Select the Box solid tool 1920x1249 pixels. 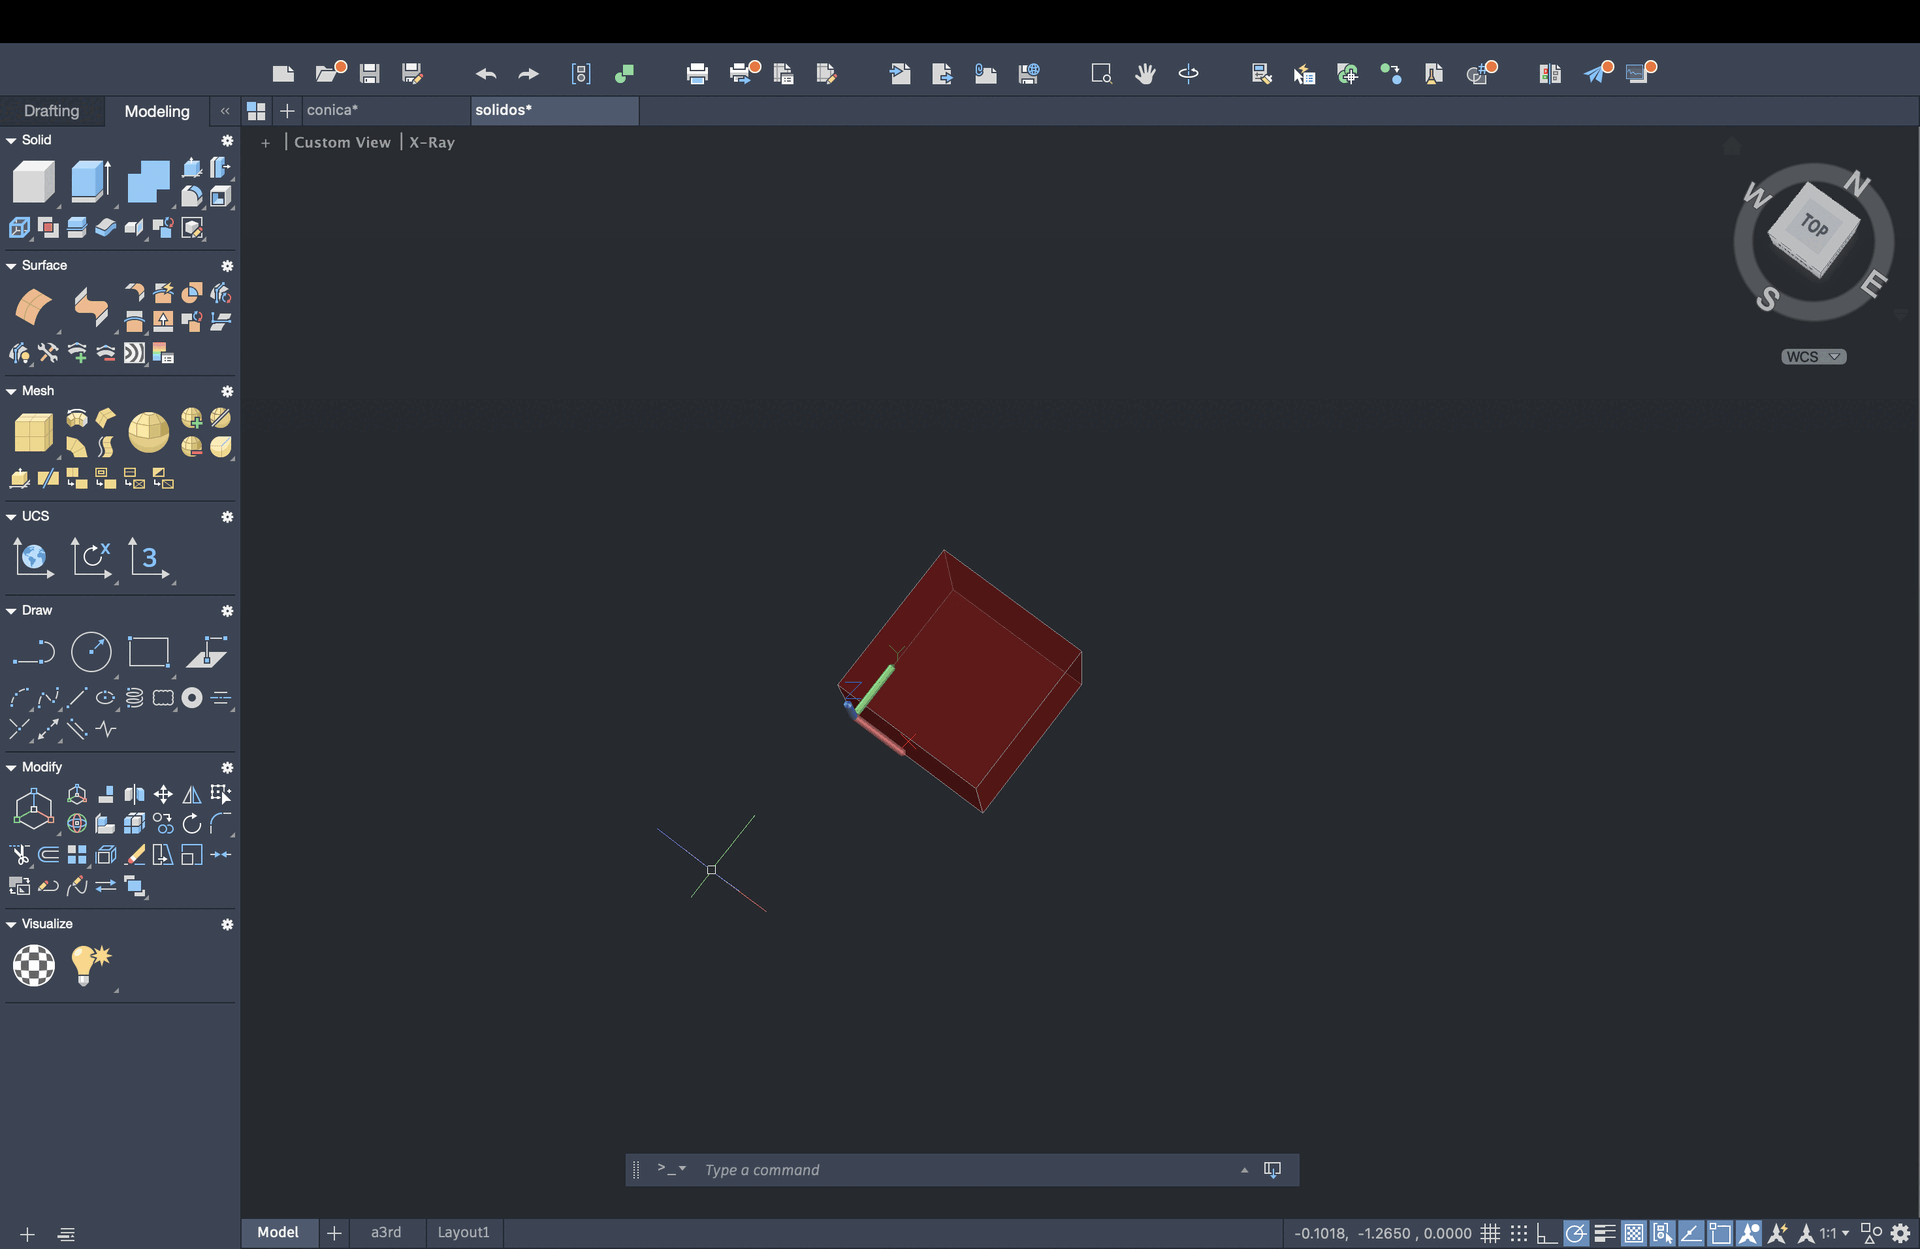[x=33, y=183]
